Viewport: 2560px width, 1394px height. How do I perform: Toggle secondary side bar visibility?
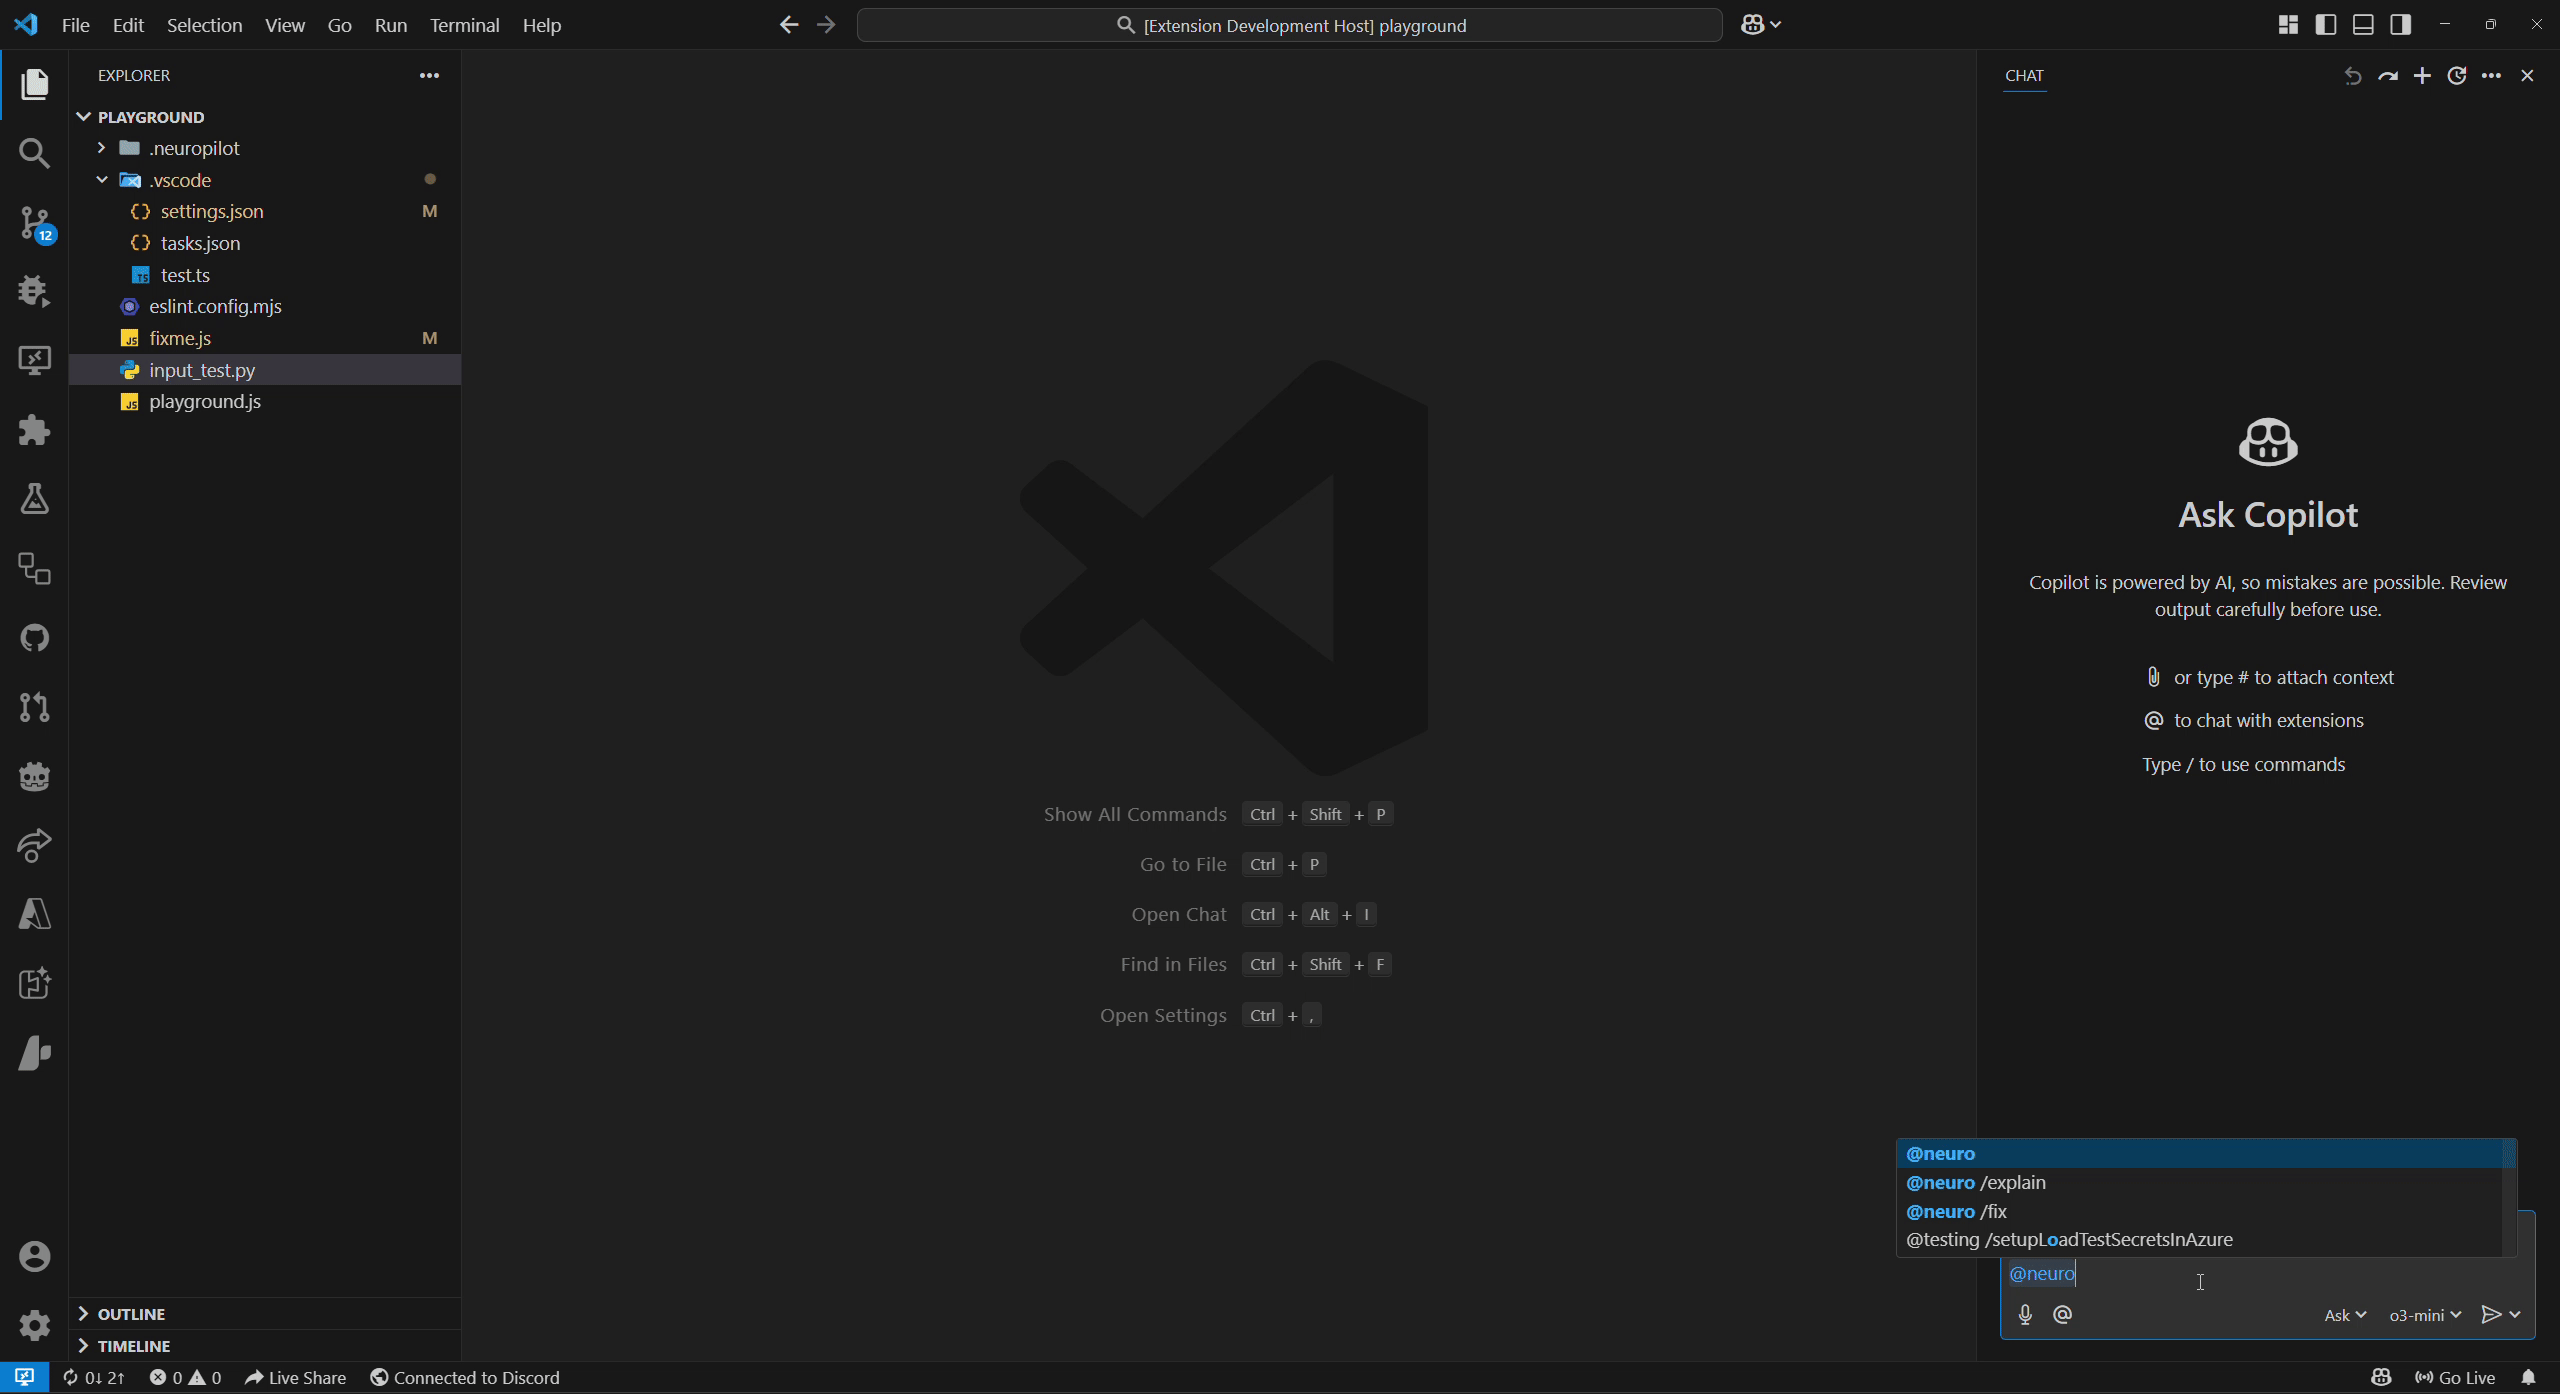coord(2400,25)
